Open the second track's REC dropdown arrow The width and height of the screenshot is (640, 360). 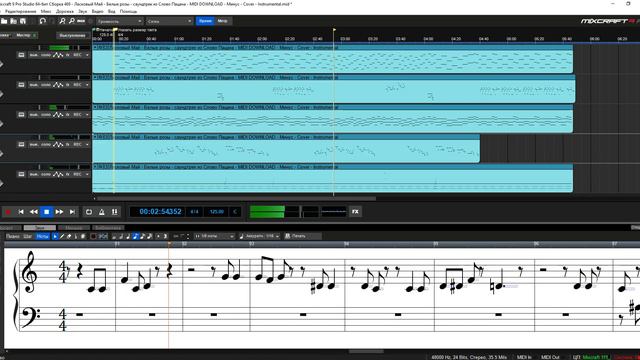click(87, 85)
